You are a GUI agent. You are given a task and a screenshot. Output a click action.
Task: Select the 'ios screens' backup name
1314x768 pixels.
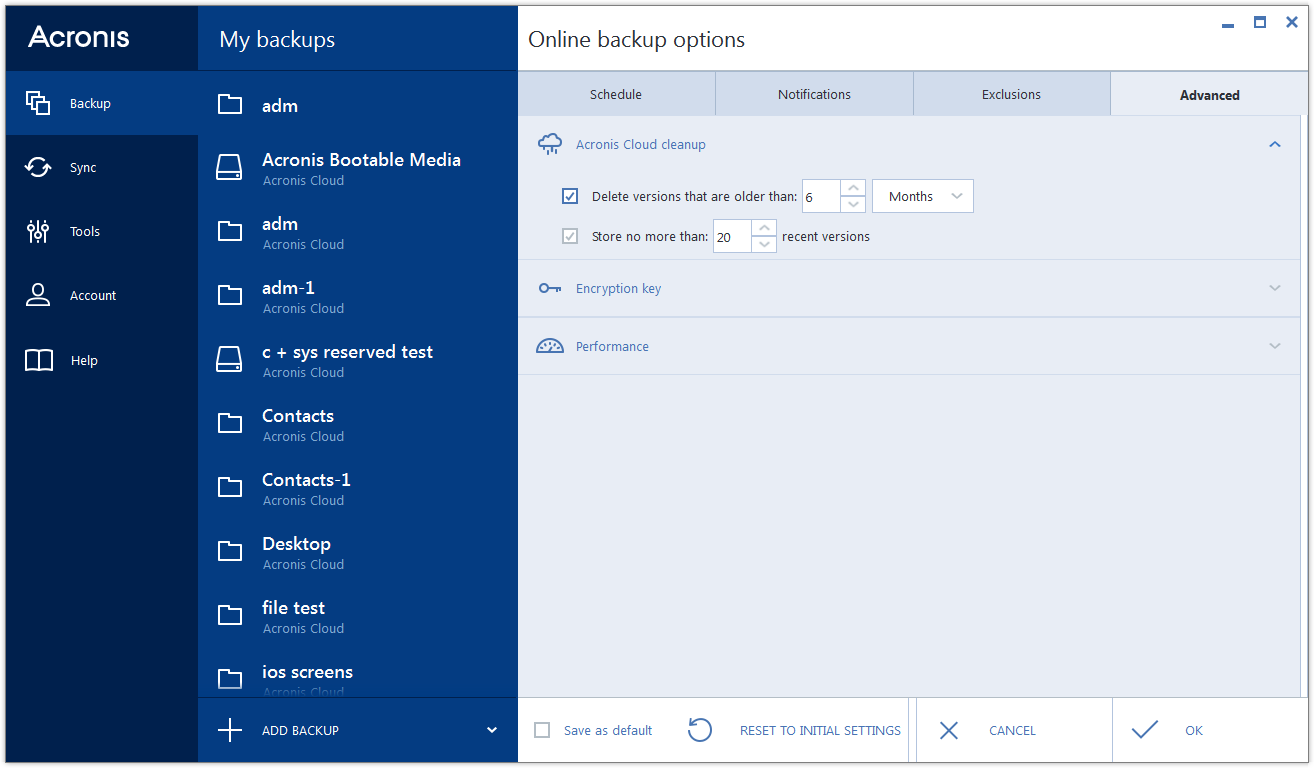coord(307,671)
